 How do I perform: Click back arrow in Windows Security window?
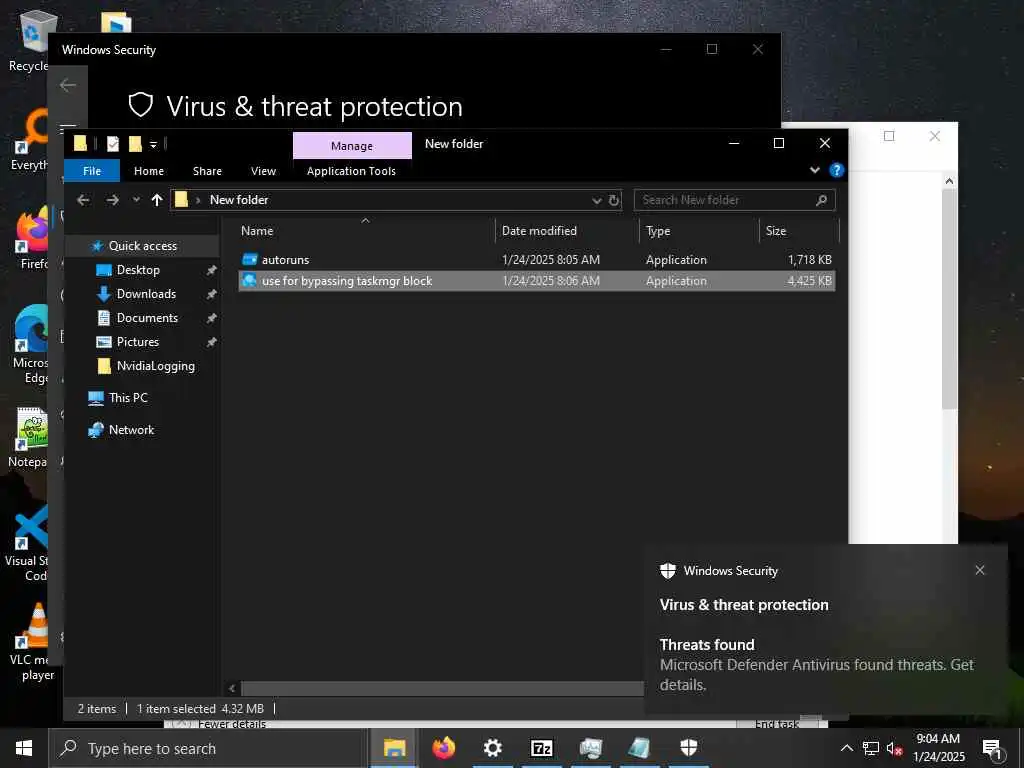(68, 85)
